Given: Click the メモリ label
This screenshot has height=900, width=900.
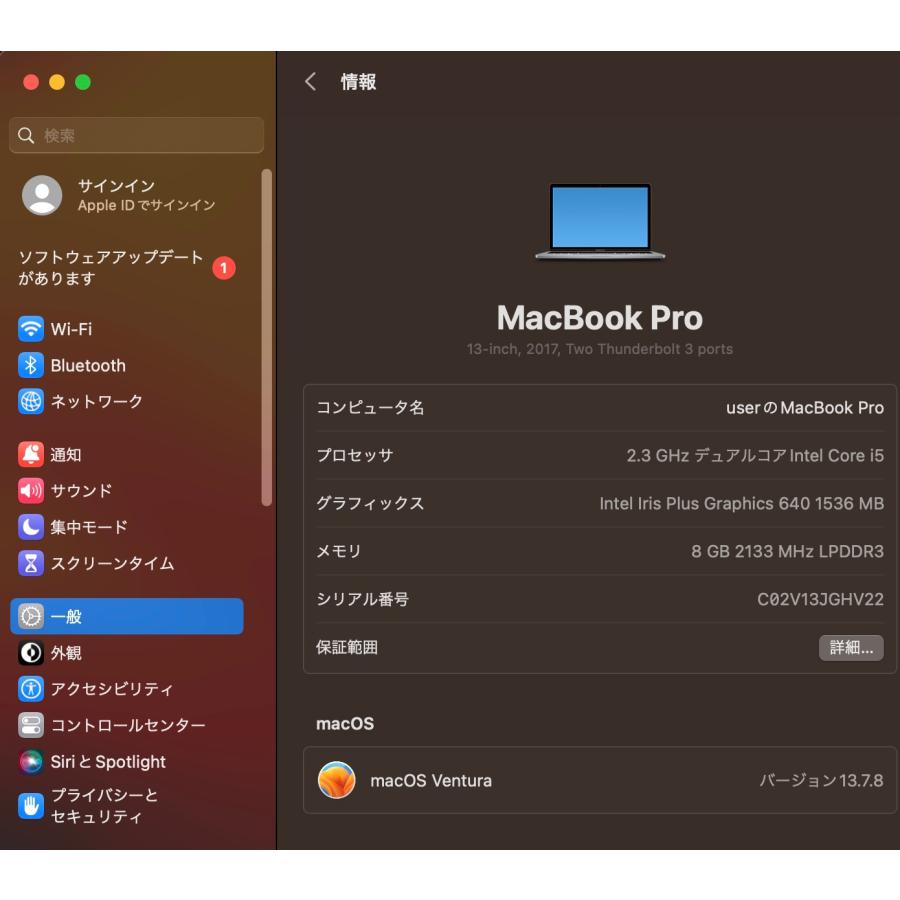Looking at the screenshot, I should coord(339,551).
